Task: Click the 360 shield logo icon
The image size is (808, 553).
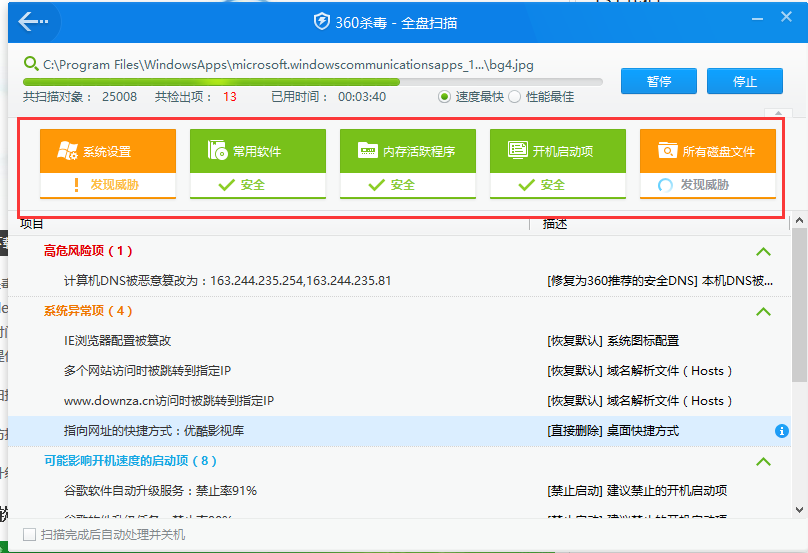Action: [322, 22]
